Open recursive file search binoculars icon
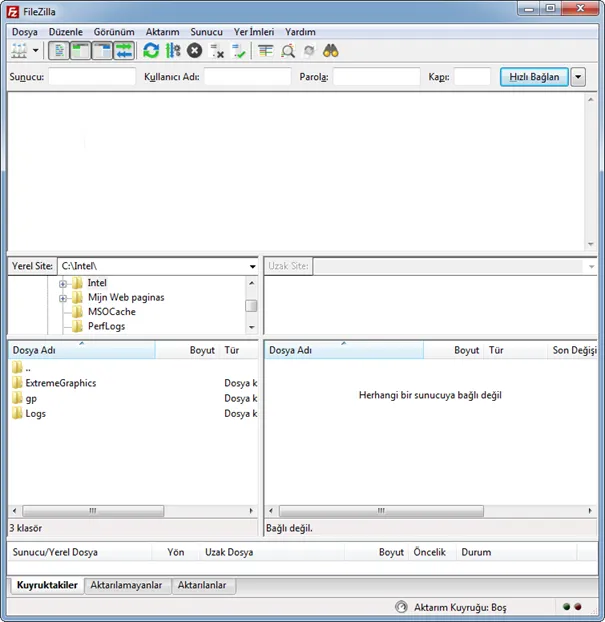The image size is (605, 622). tap(330, 51)
